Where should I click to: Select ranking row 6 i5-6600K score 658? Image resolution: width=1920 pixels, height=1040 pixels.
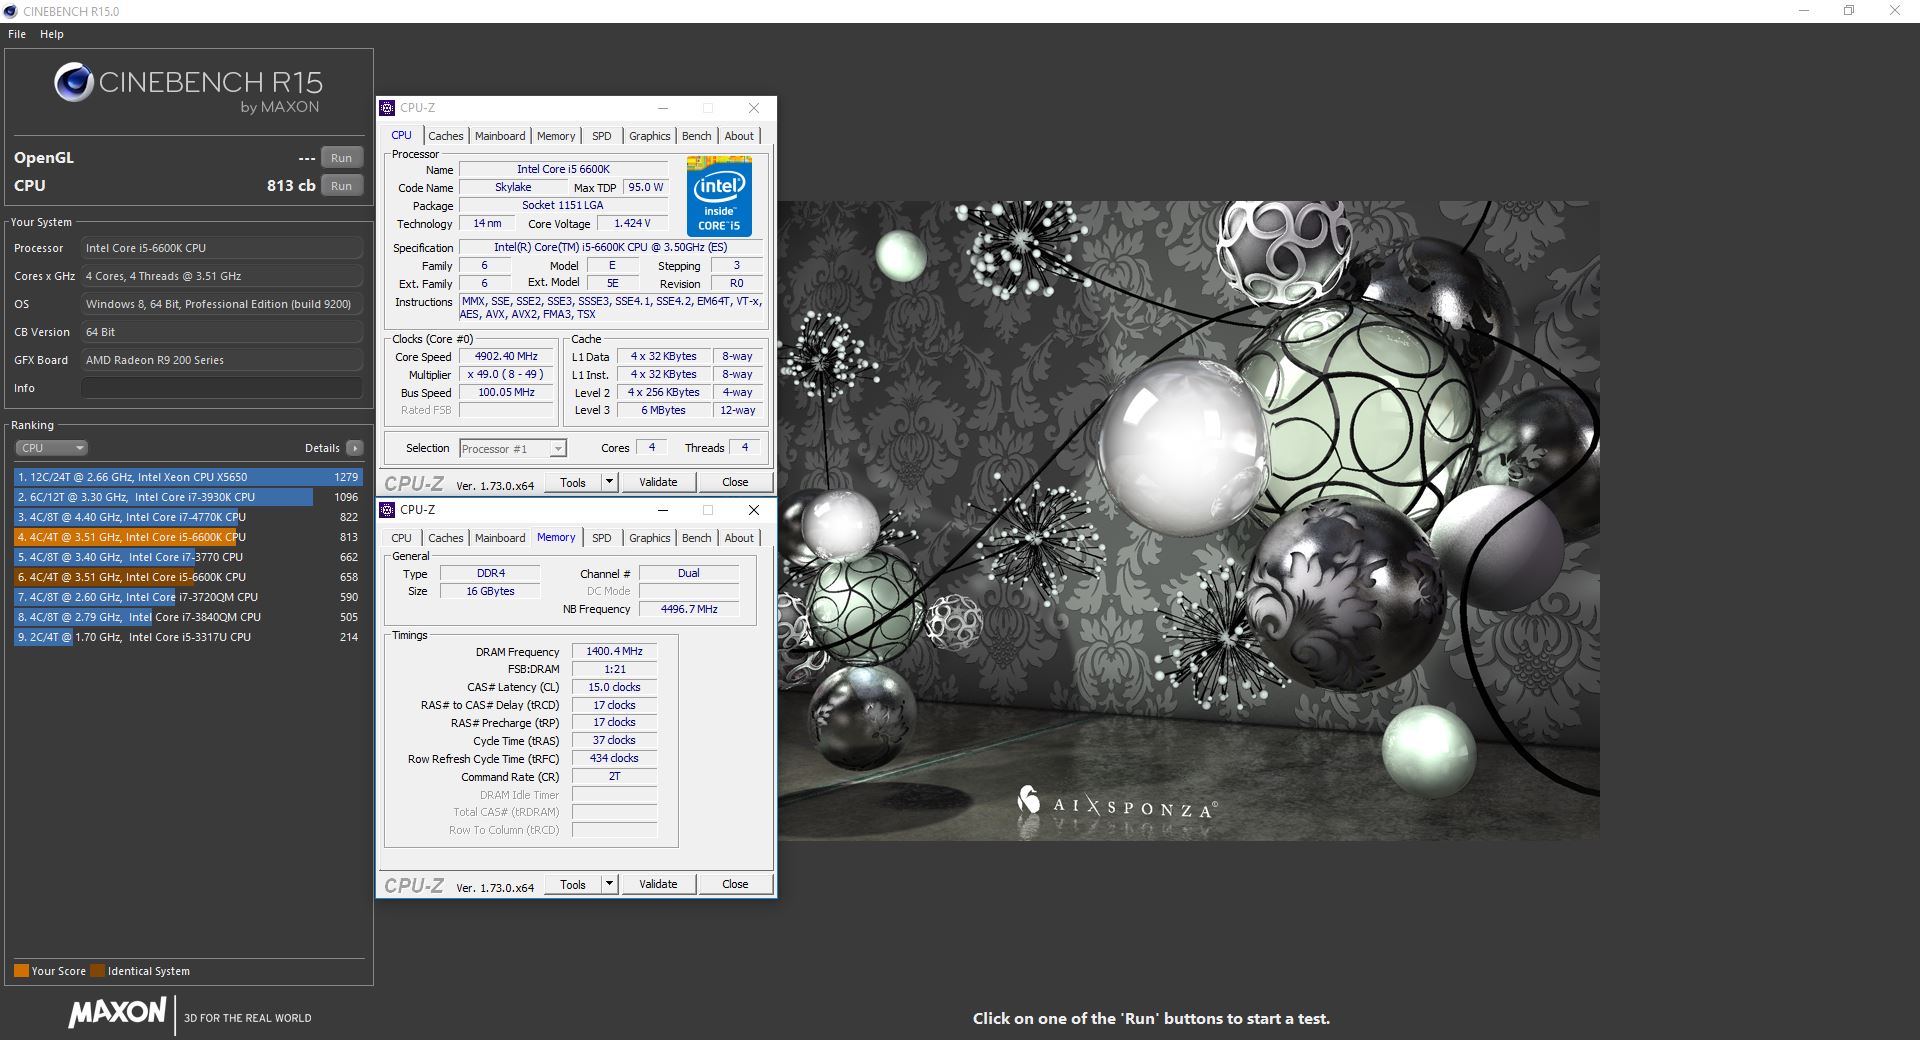point(188,577)
